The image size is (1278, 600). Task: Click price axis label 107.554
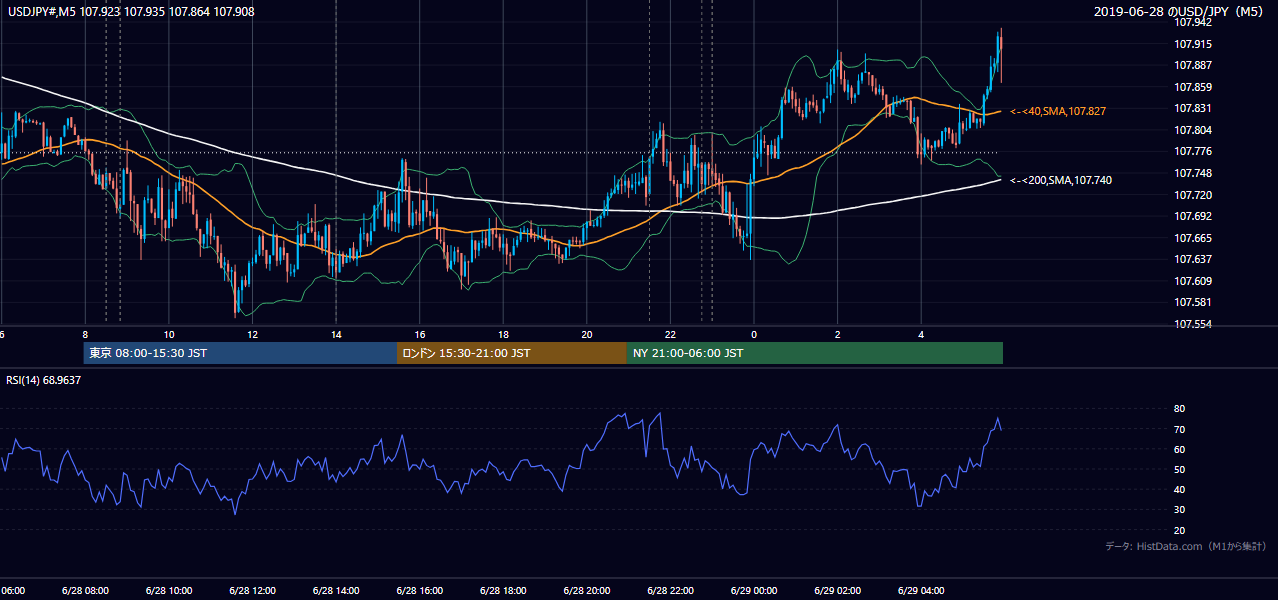(x=1194, y=324)
